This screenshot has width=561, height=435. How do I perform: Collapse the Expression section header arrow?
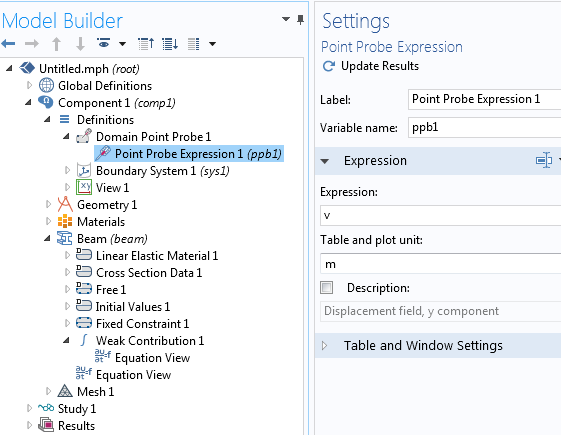click(325, 161)
